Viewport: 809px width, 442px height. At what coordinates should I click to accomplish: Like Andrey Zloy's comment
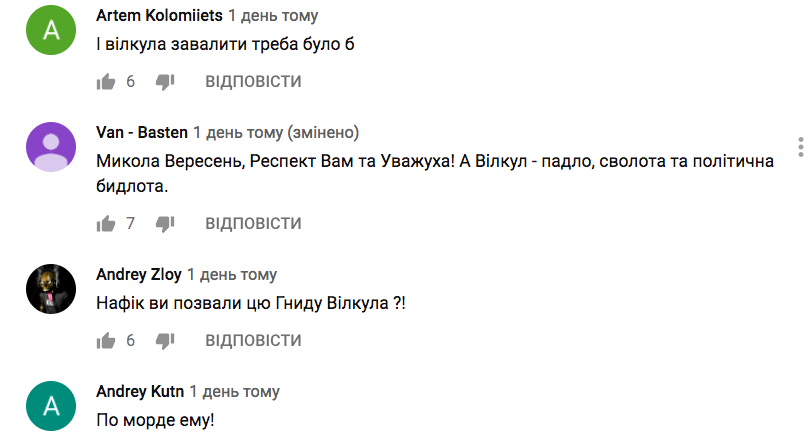[x=106, y=340]
